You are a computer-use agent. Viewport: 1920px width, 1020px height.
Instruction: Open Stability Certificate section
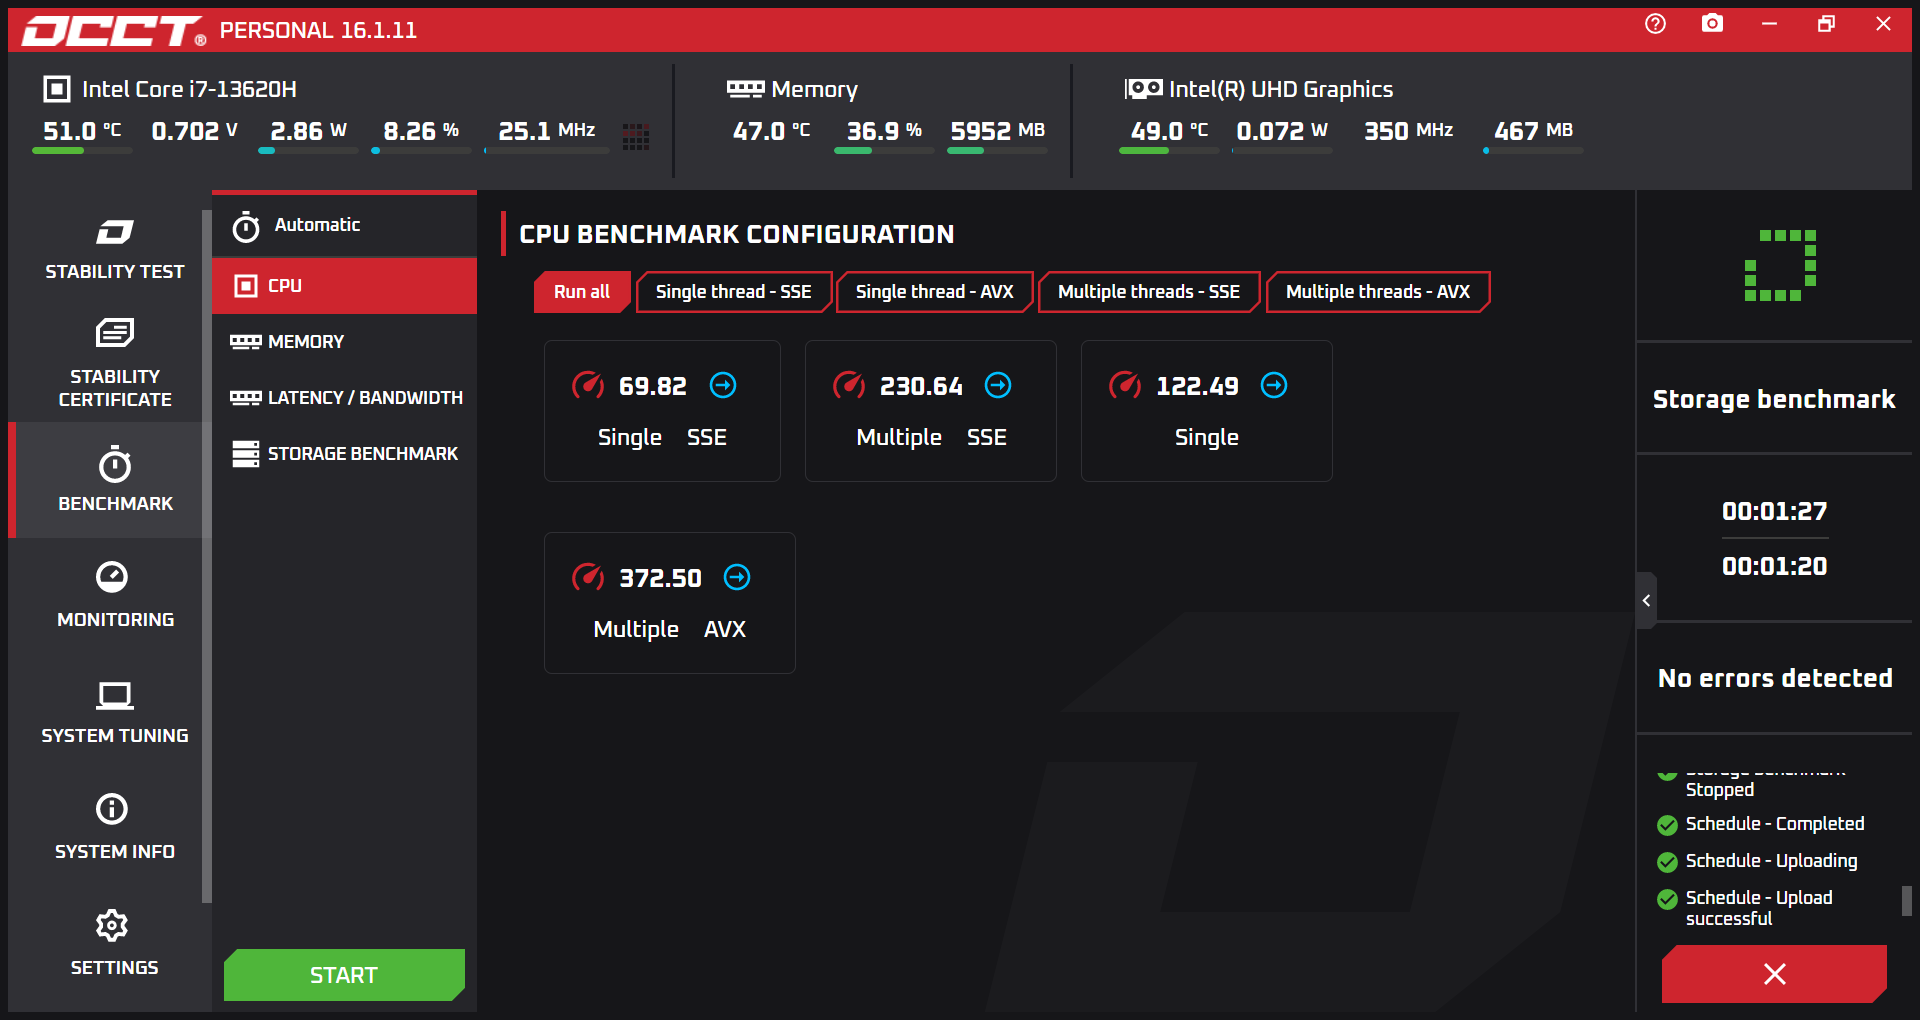[114, 364]
